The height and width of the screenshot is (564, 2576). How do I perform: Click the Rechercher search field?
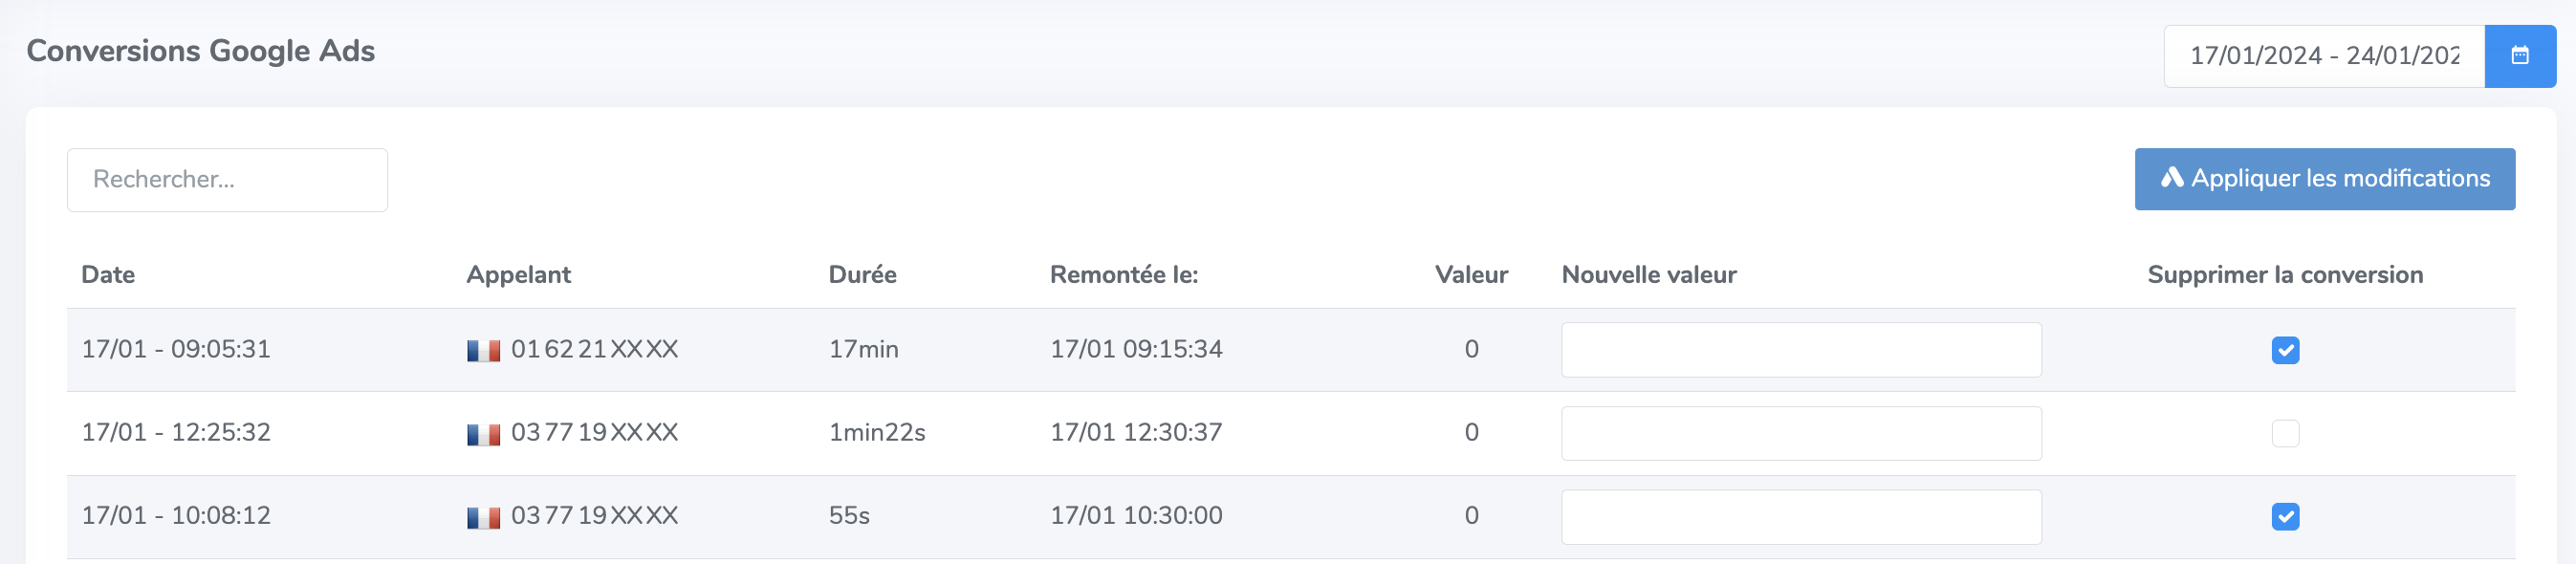pyautogui.click(x=227, y=180)
